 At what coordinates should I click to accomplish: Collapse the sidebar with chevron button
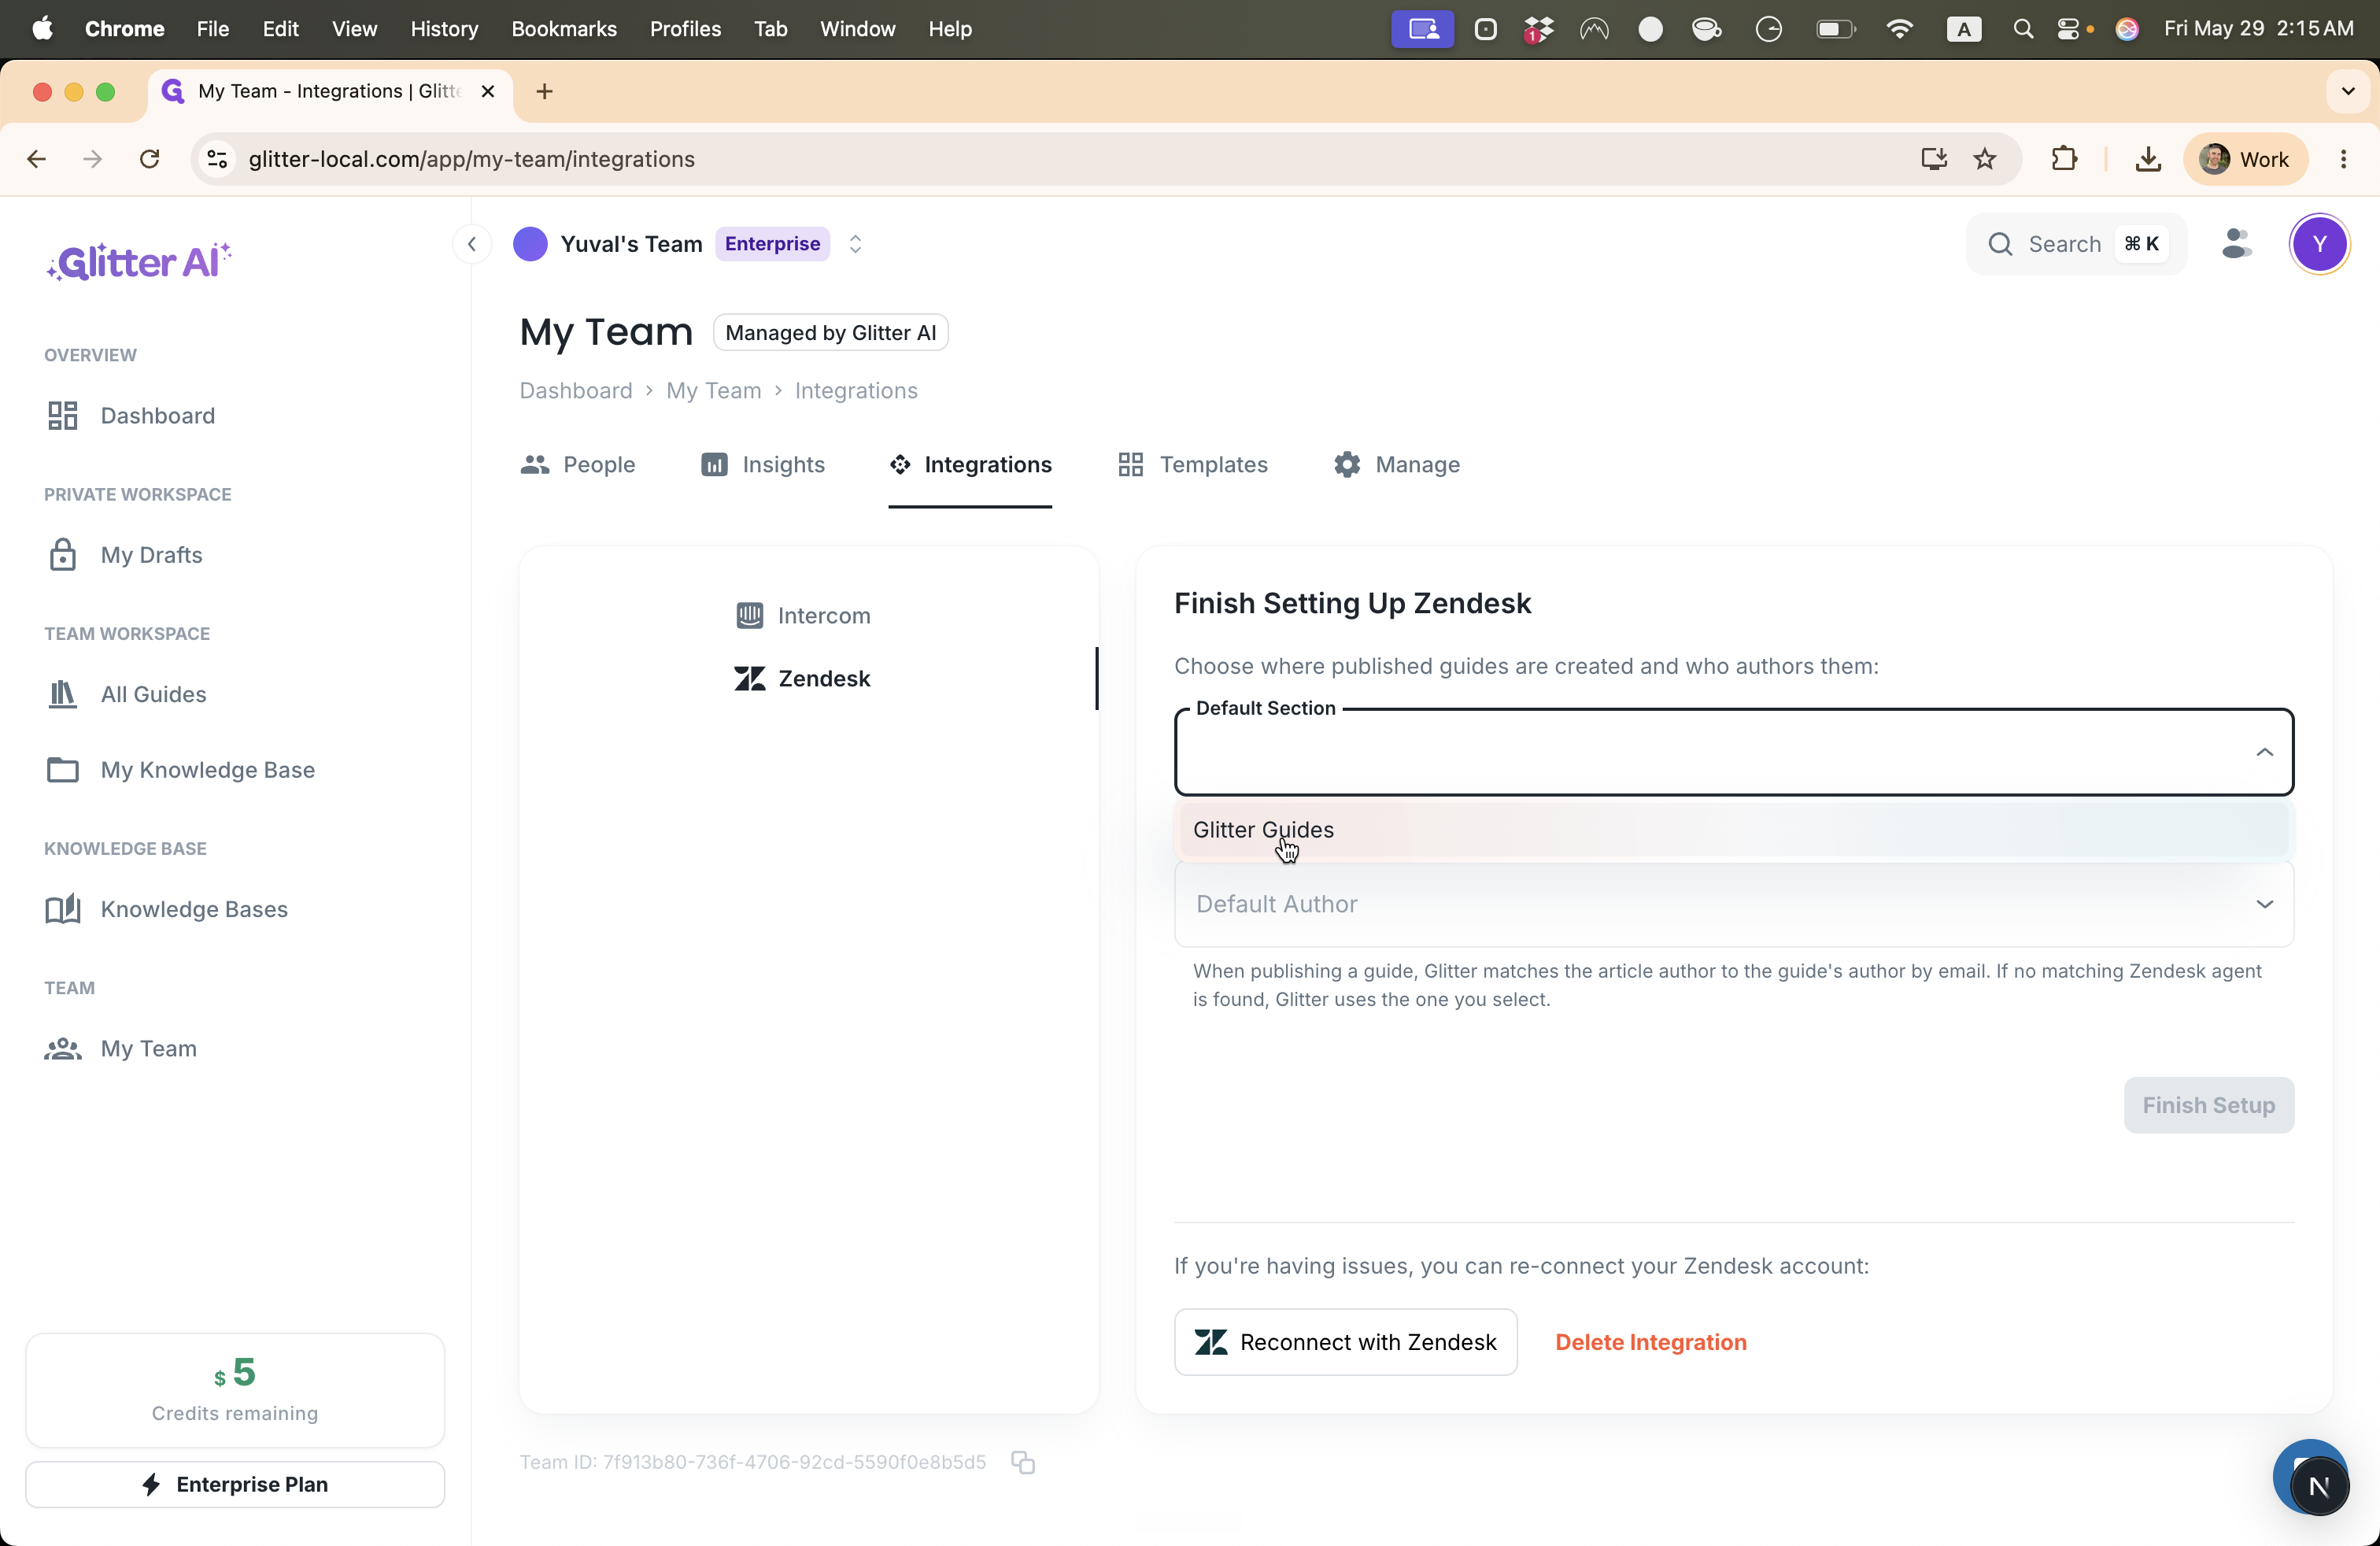pyautogui.click(x=471, y=244)
